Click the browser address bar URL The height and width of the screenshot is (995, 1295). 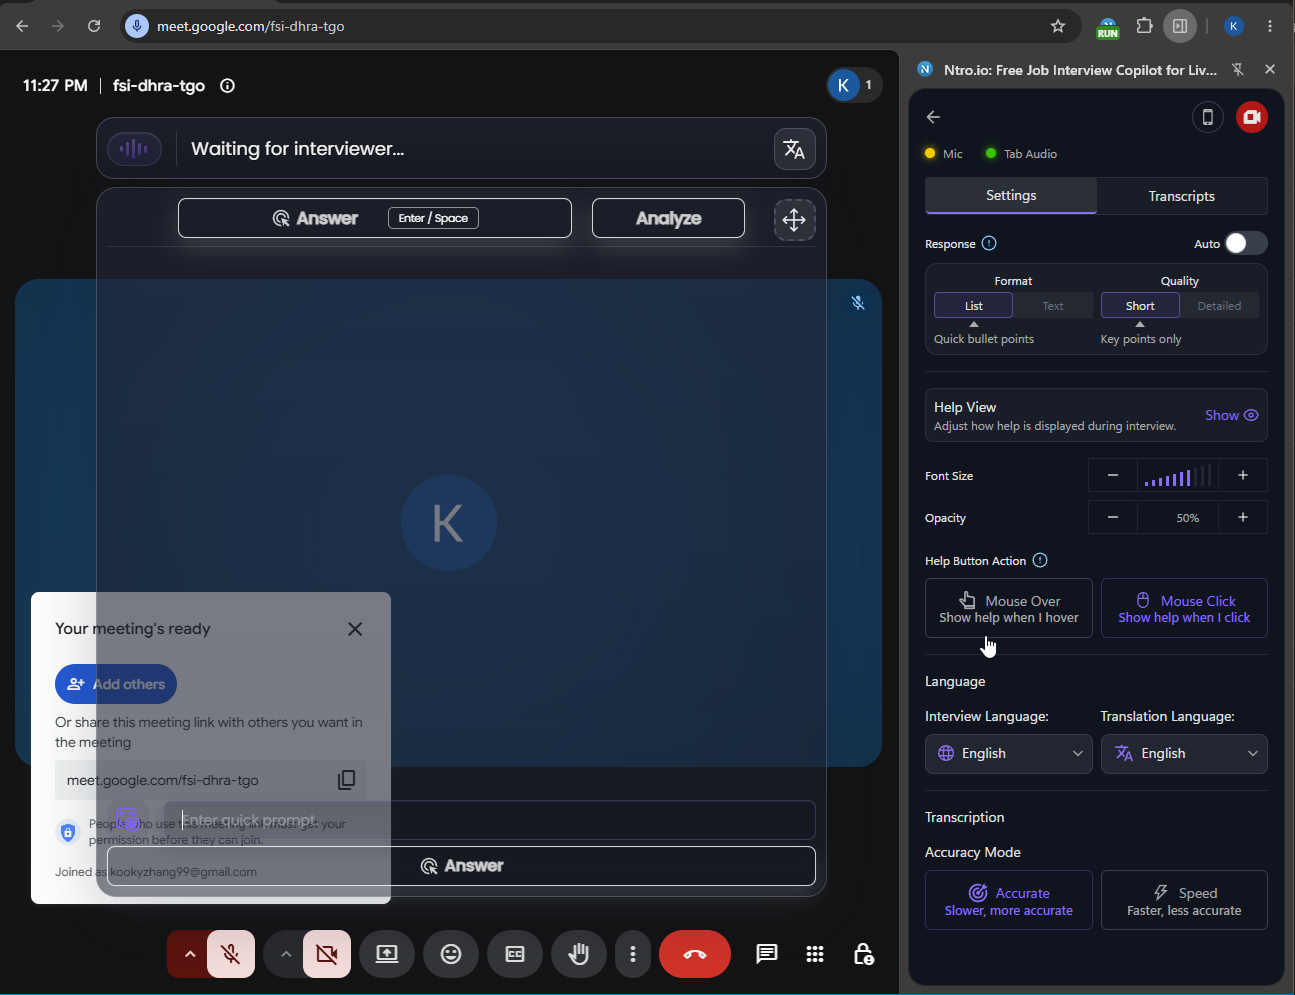250,26
